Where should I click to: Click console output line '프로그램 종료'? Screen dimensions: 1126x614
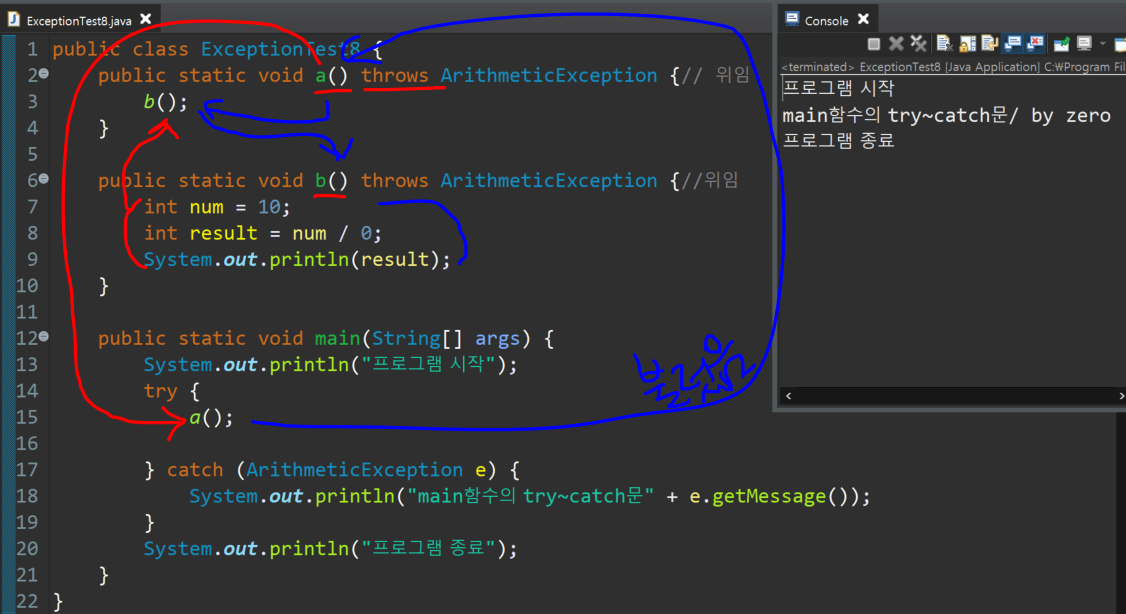click(x=838, y=141)
